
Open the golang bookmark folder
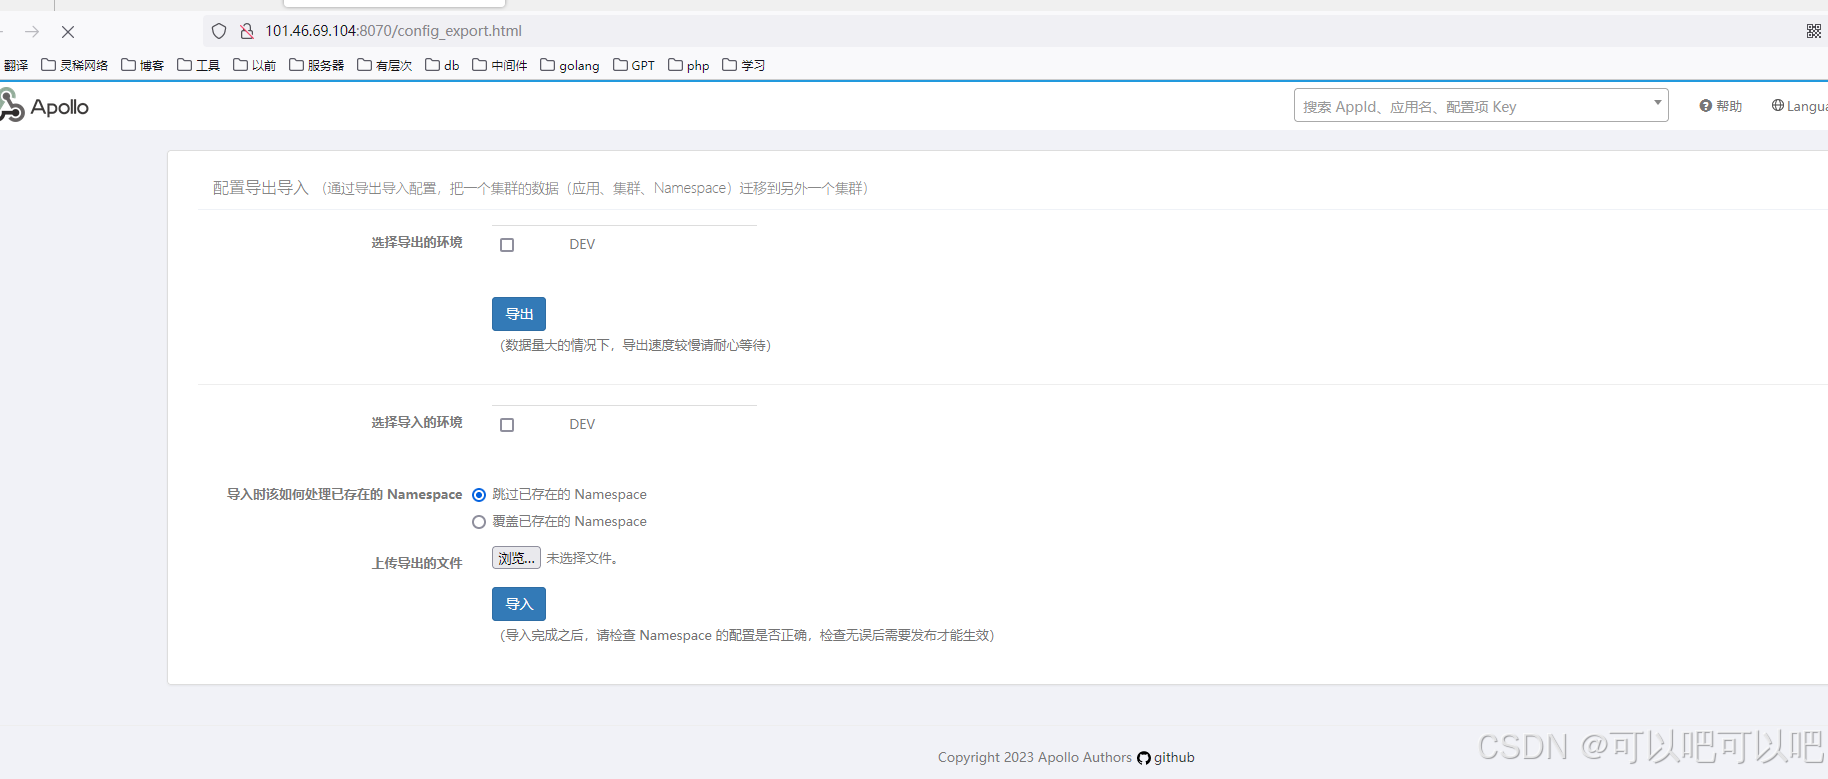[569, 65]
